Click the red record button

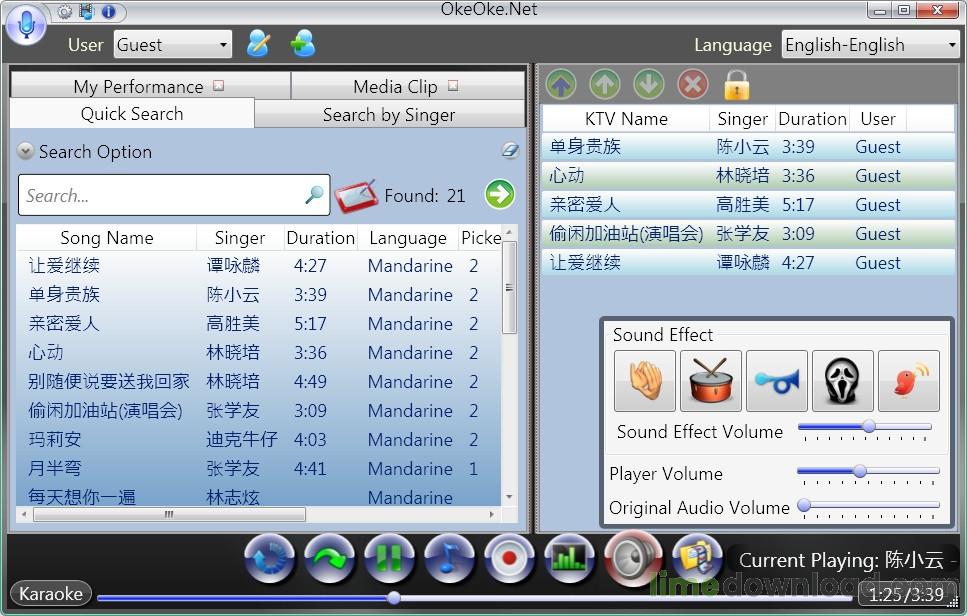[508, 559]
